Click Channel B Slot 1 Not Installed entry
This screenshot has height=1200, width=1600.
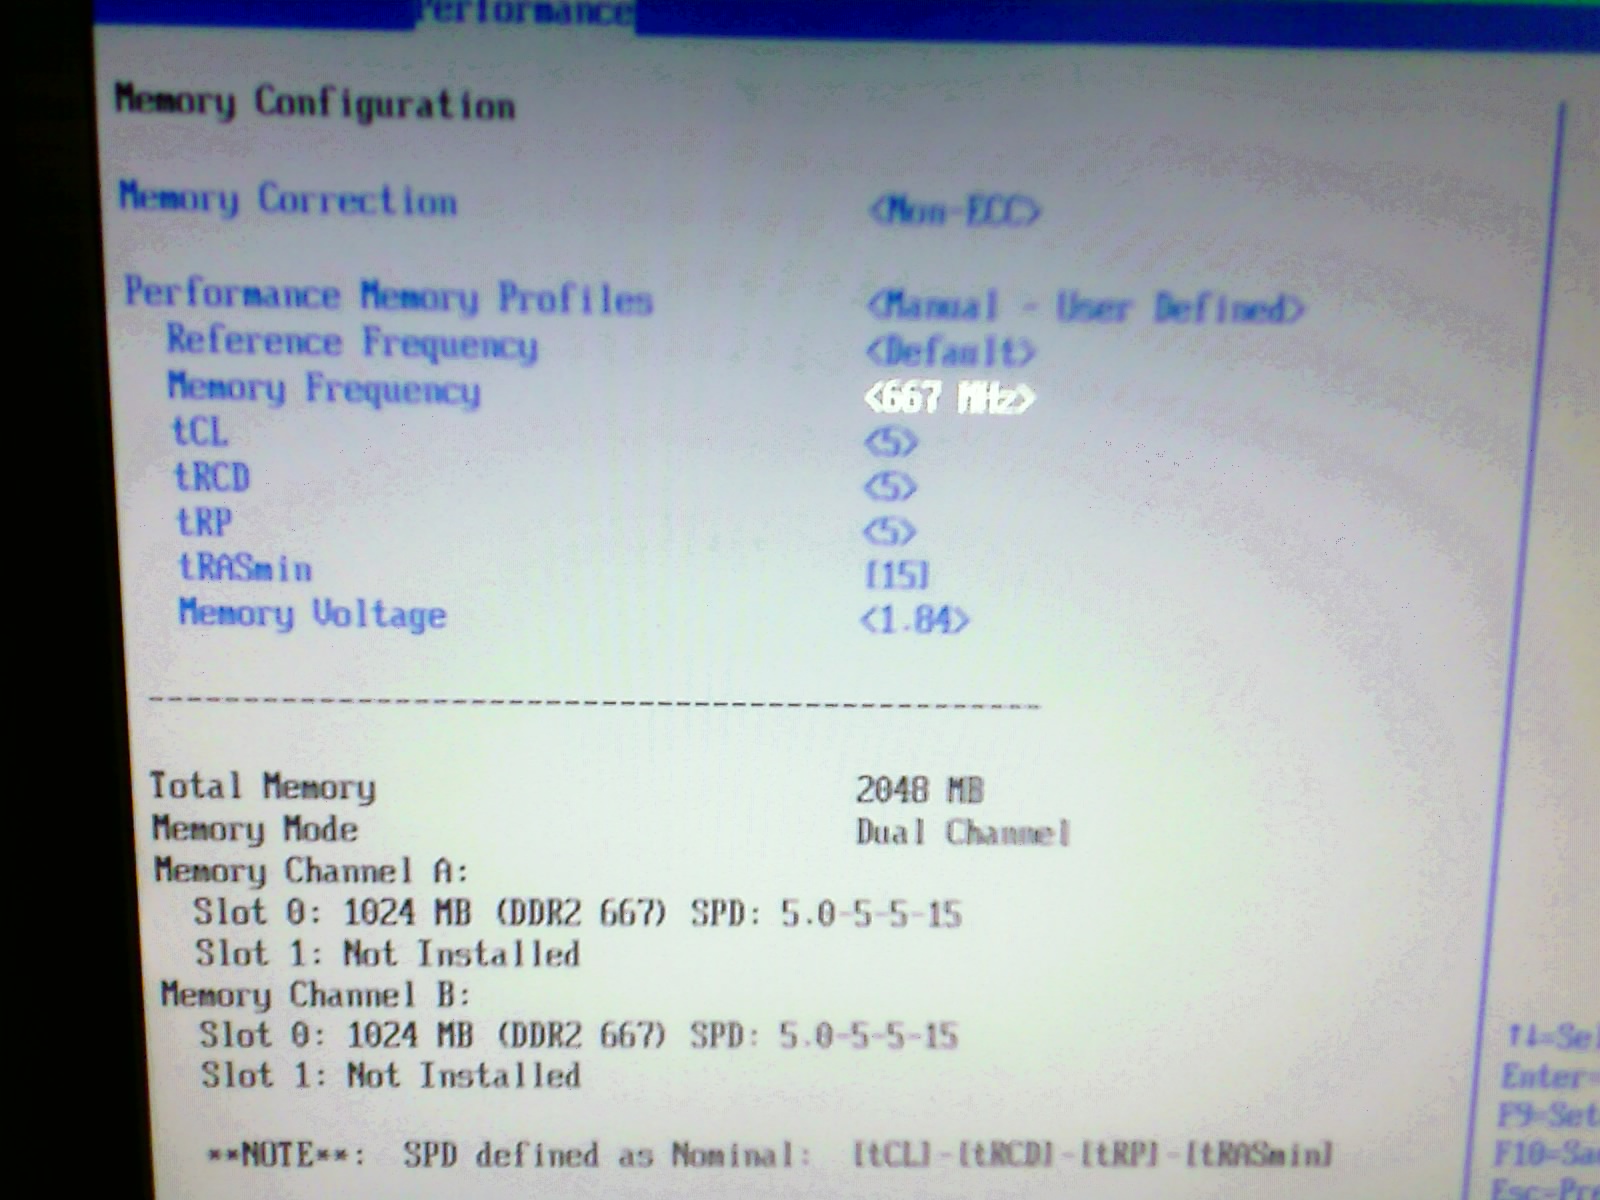[x=390, y=1076]
